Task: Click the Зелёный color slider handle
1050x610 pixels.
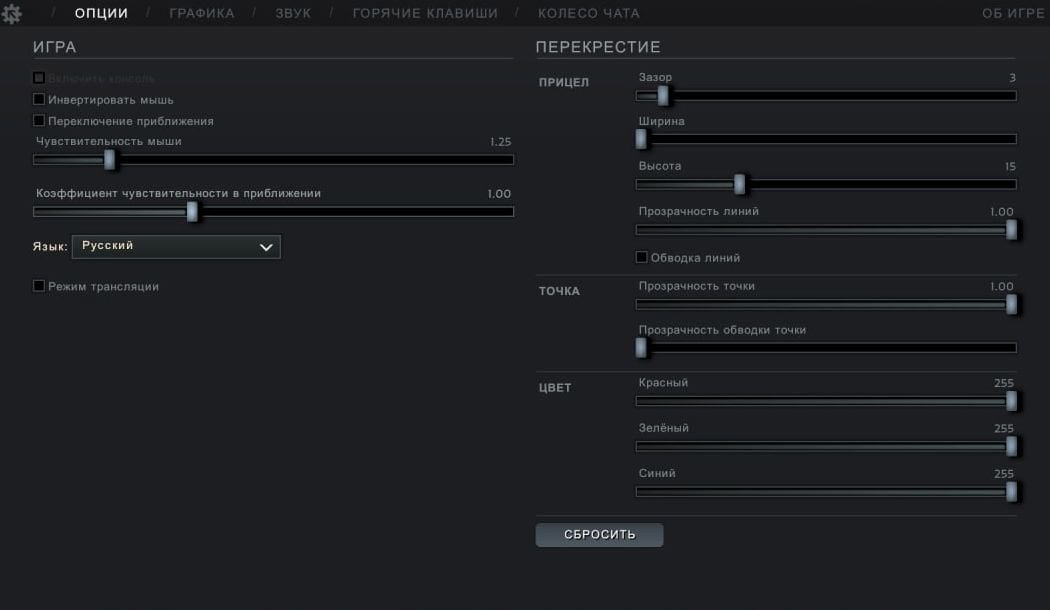Action: coord(1012,446)
